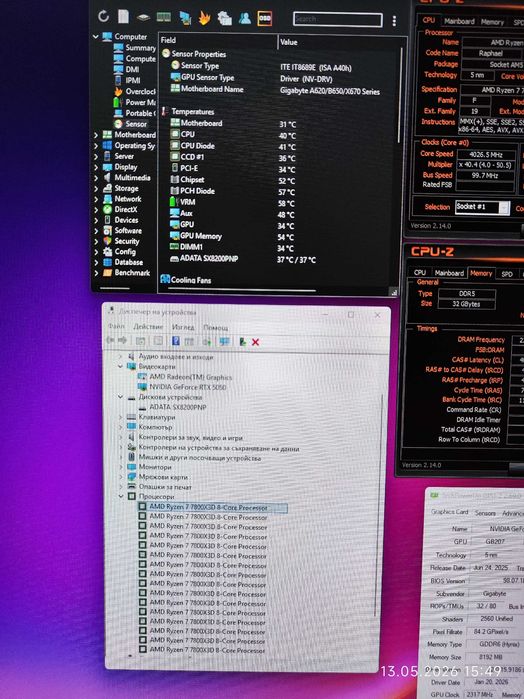Select ADATA SX8200PNP in Device Manager
The height and width of the screenshot is (699, 524).
click(173, 407)
